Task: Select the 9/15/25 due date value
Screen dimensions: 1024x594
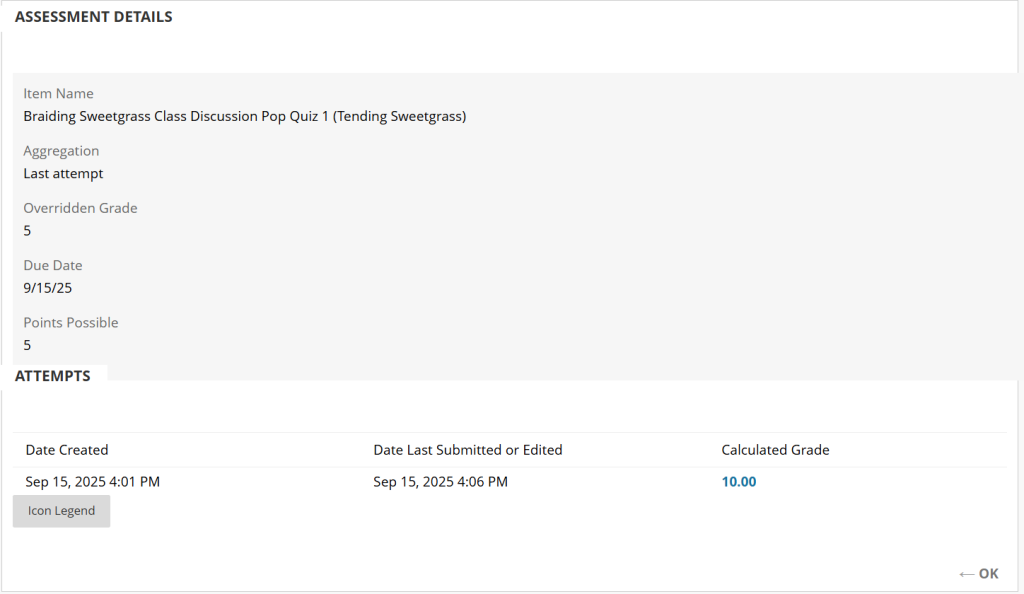Action: click(48, 288)
